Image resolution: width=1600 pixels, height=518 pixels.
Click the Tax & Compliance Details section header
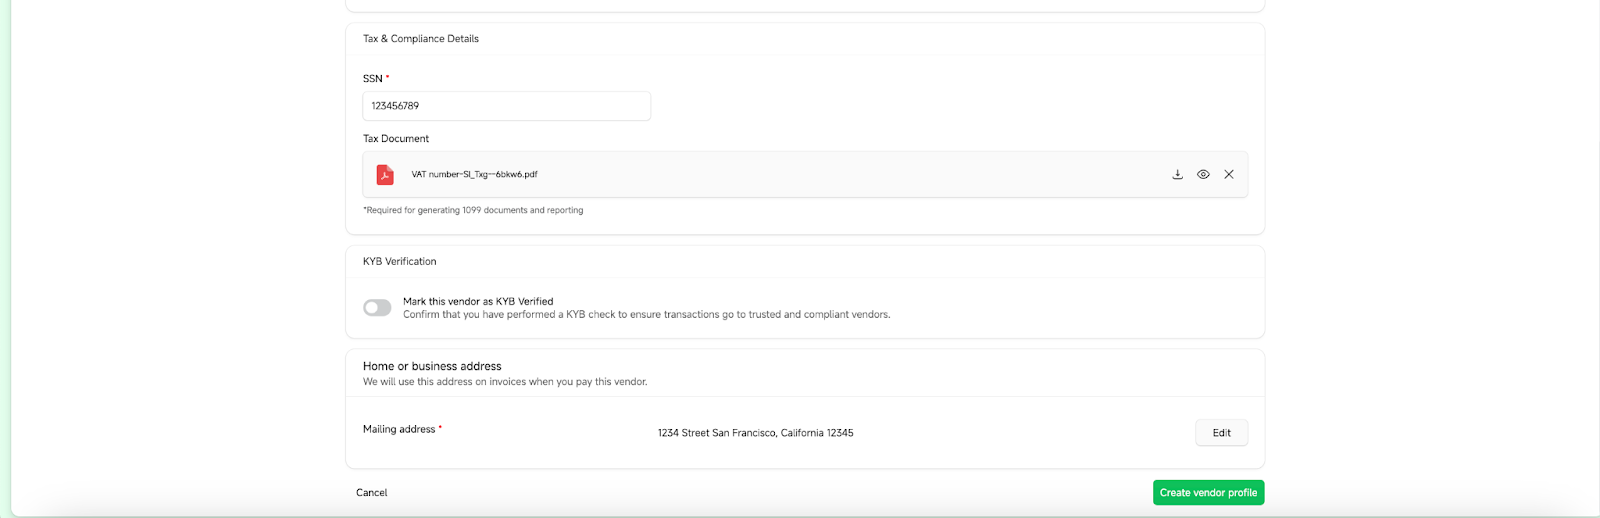[421, 39]
